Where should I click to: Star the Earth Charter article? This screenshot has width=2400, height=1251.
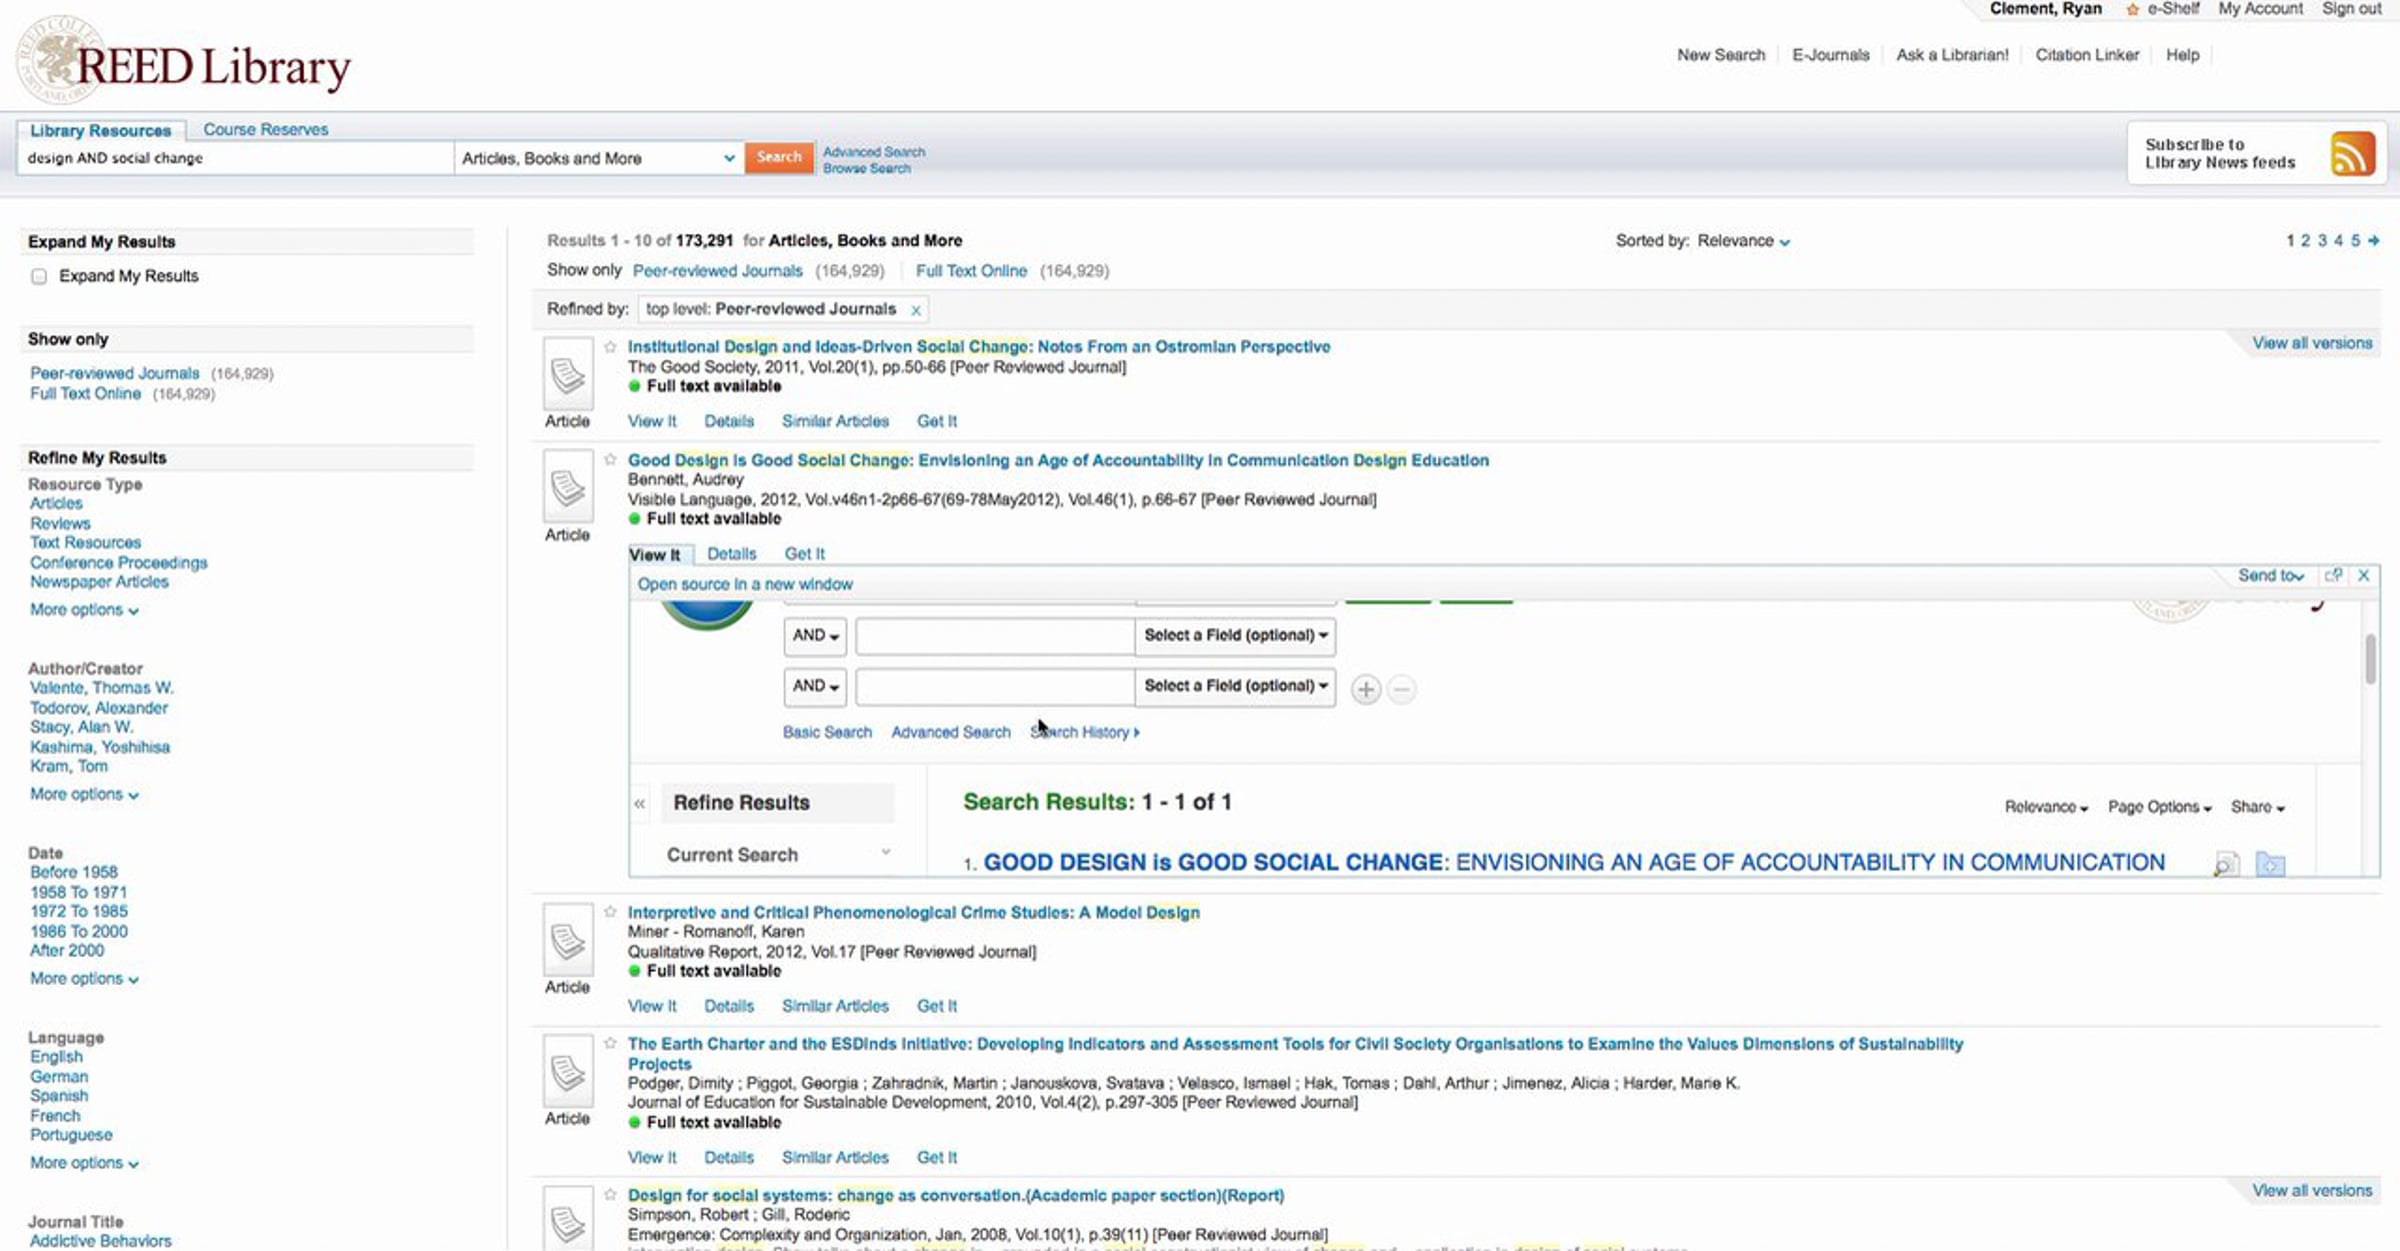click(610, 1044)
